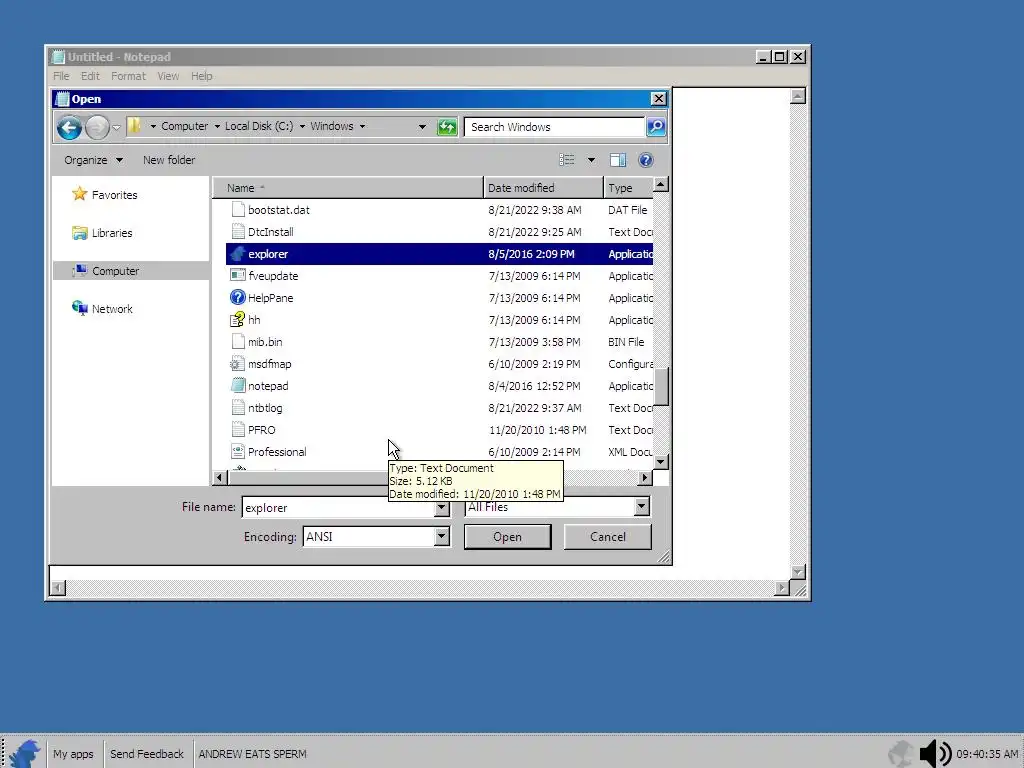This screenshot has height=768, width=1024.
Task: Sort by Date modified column header
Action: [x=544, y=188]
